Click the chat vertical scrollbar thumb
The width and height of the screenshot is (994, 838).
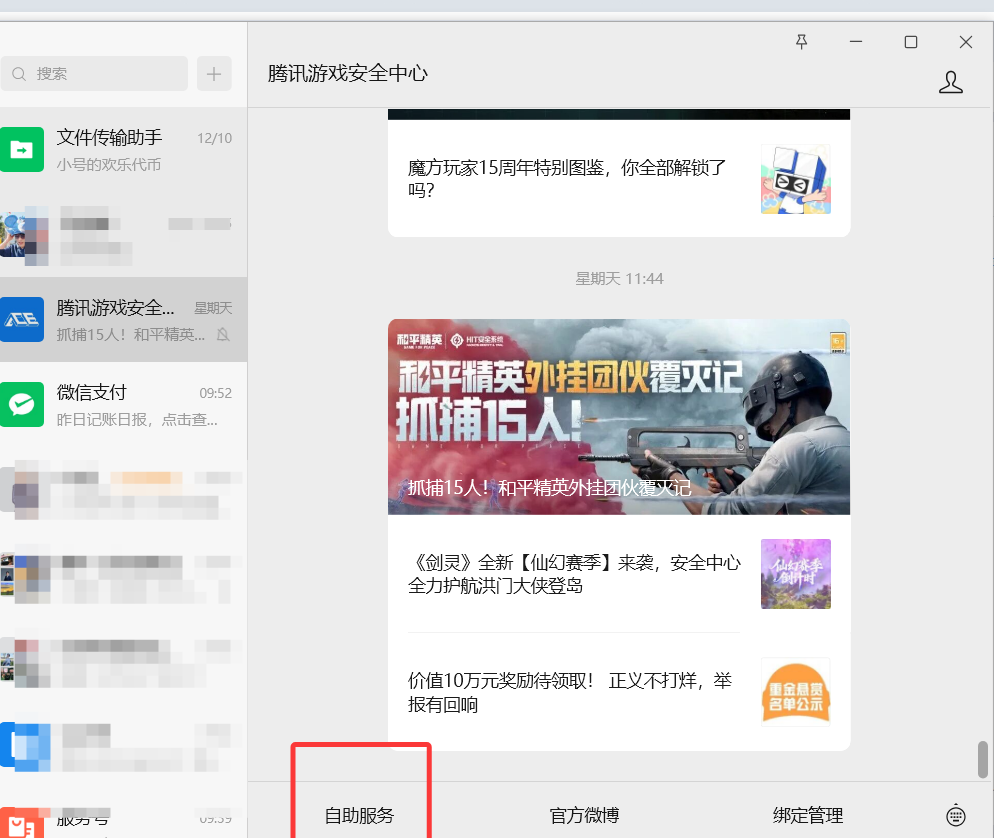click(x=982, y=759)
